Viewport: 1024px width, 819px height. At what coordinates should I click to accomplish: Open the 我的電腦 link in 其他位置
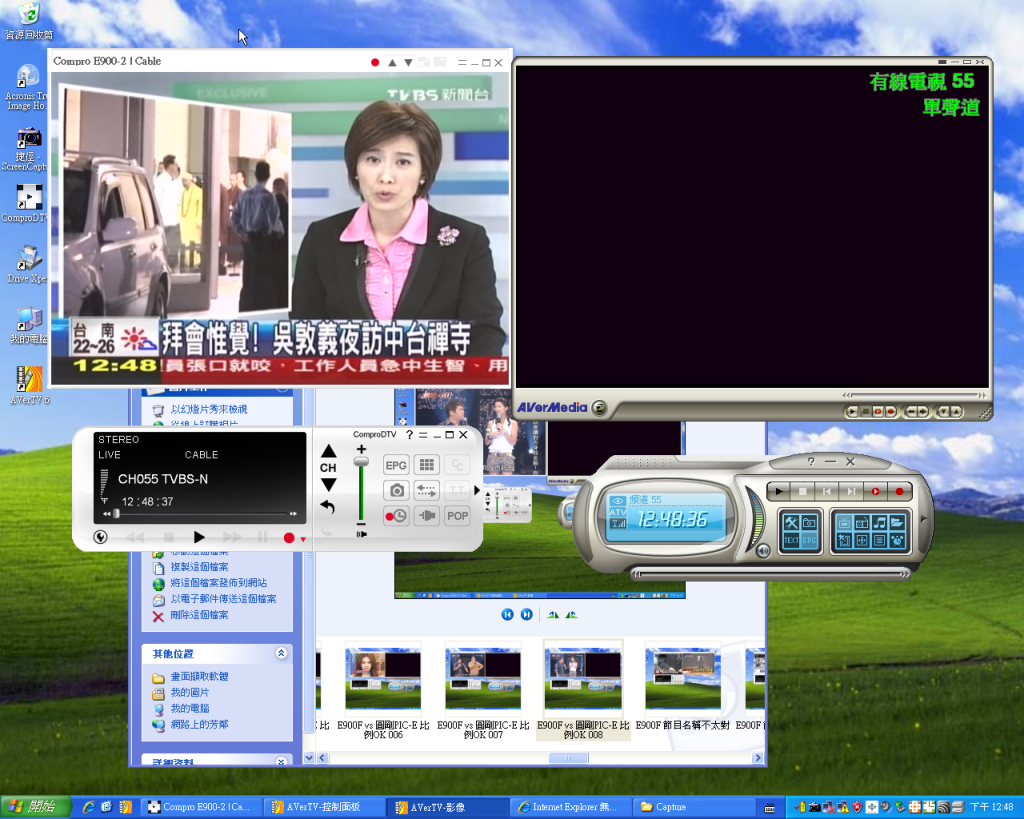coord(190,708)
